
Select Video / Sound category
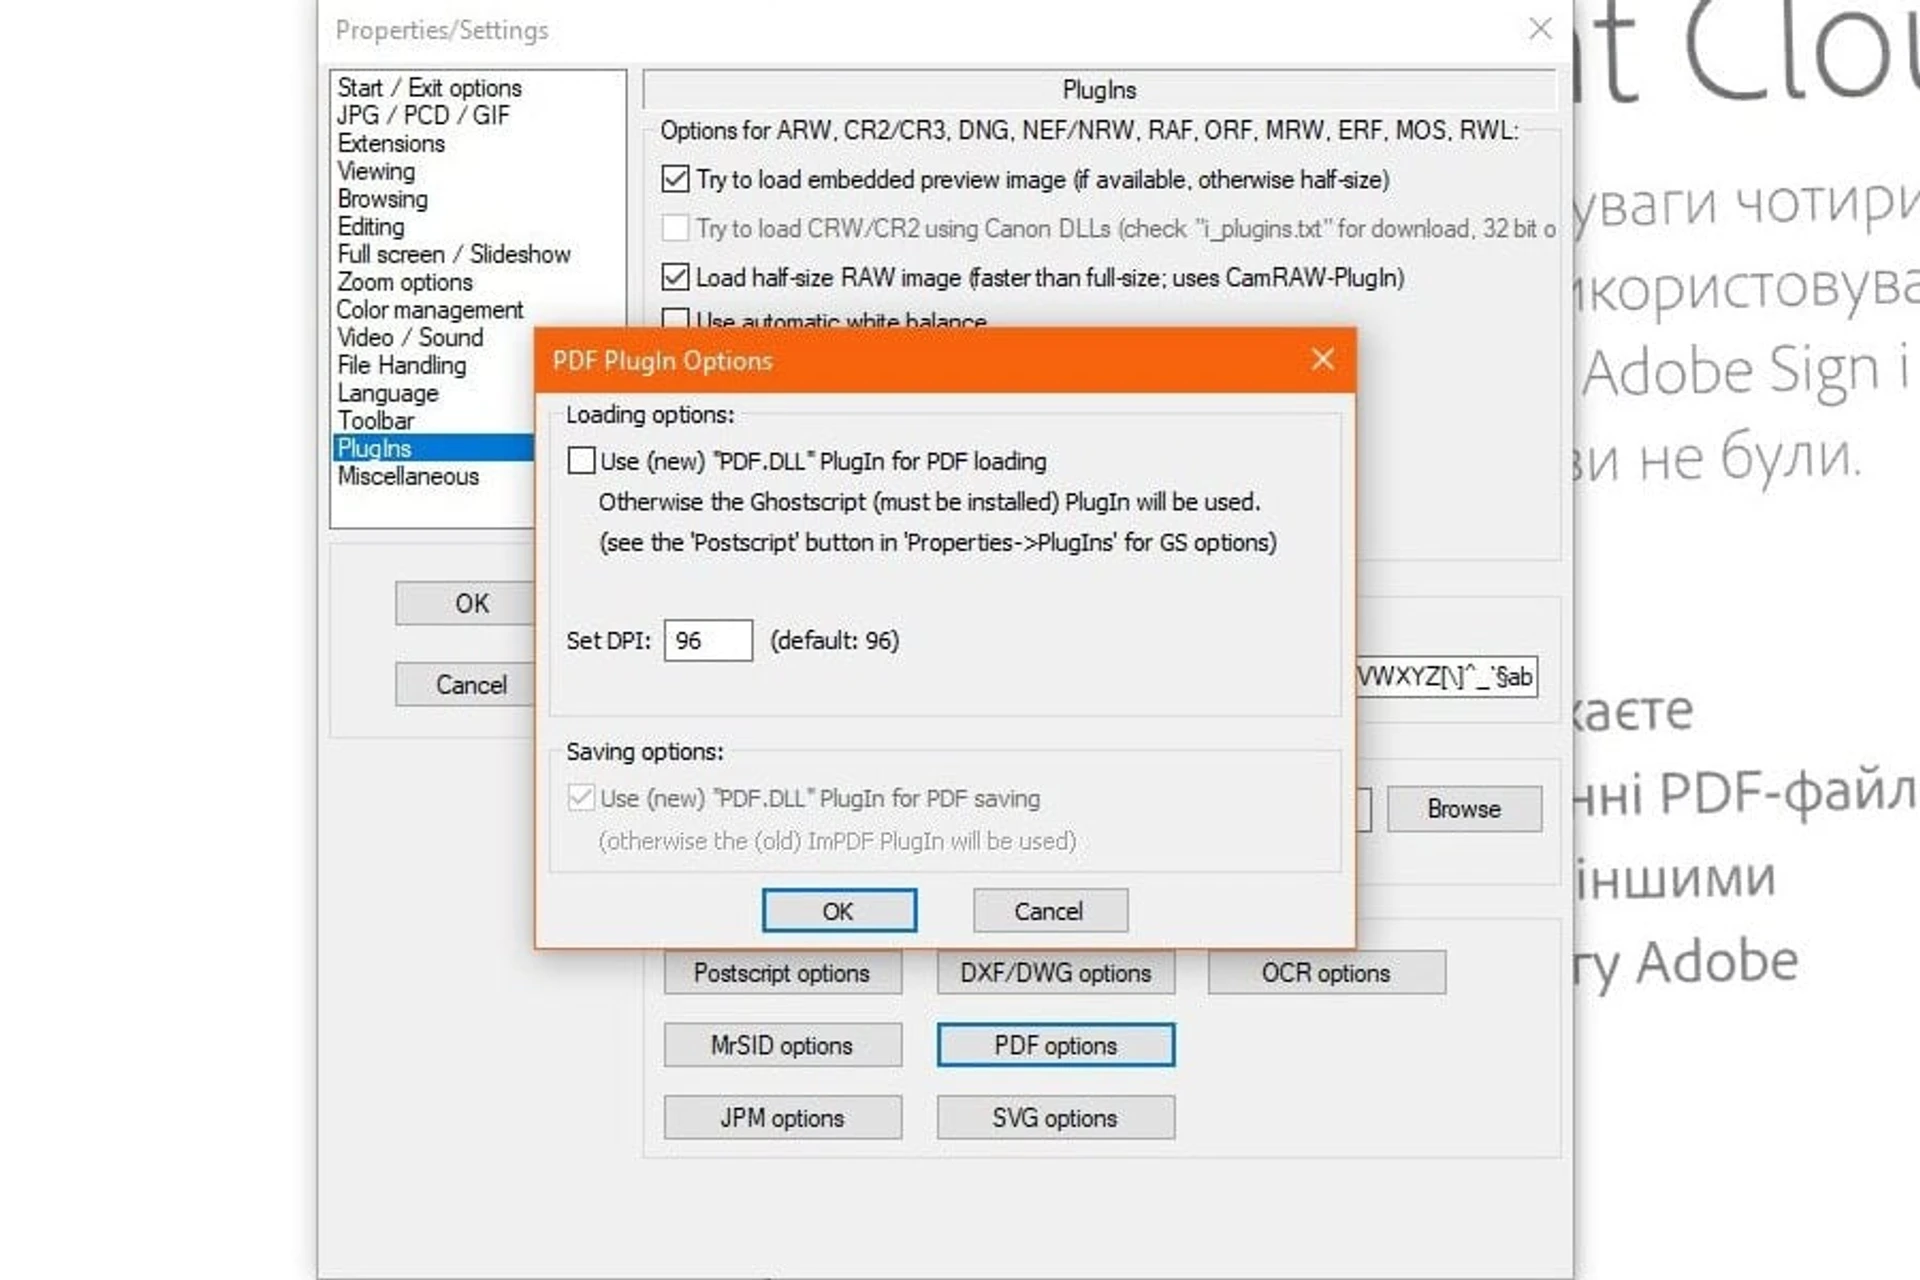pyautogui.click(x=410, y=337)
